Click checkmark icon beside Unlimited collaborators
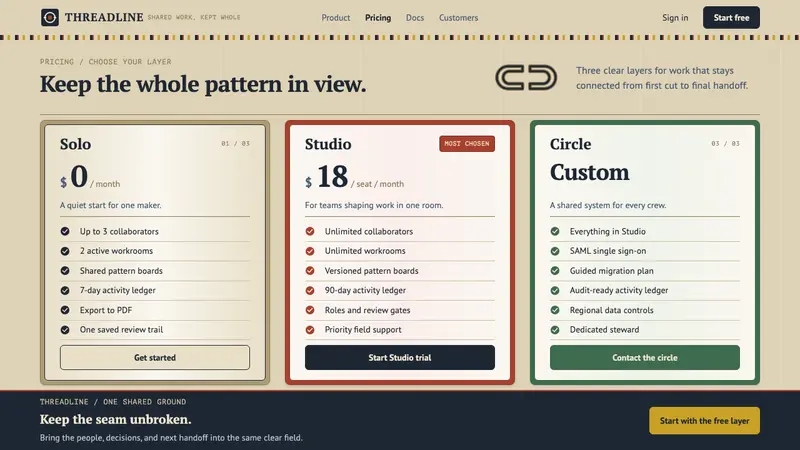800x450 pixels. pos(310,231)
